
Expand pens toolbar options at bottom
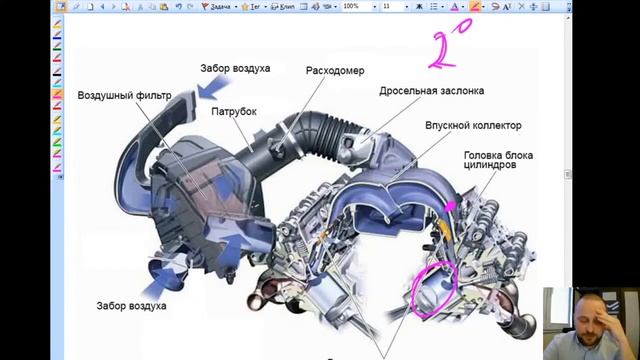(x=60, y=177)
